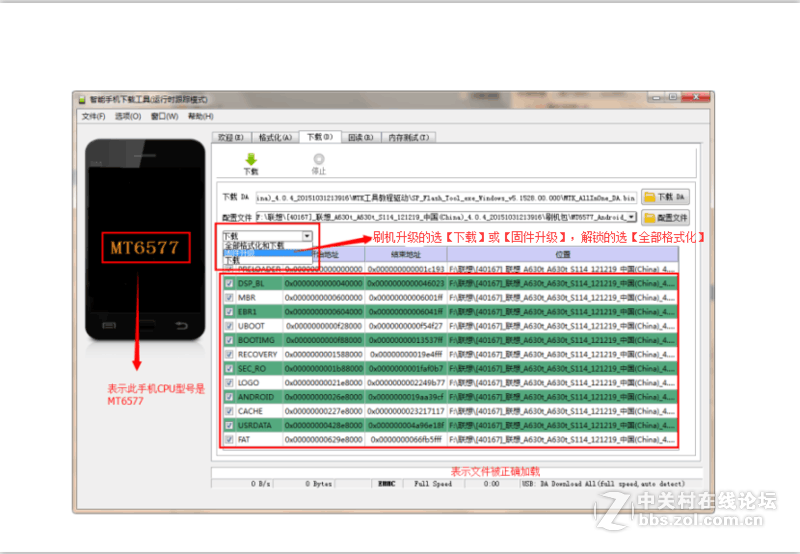This screenshot has width=800, height=554.
Task: Expand the 配置文件 path combo box arrow
Action: pos(632,217)
